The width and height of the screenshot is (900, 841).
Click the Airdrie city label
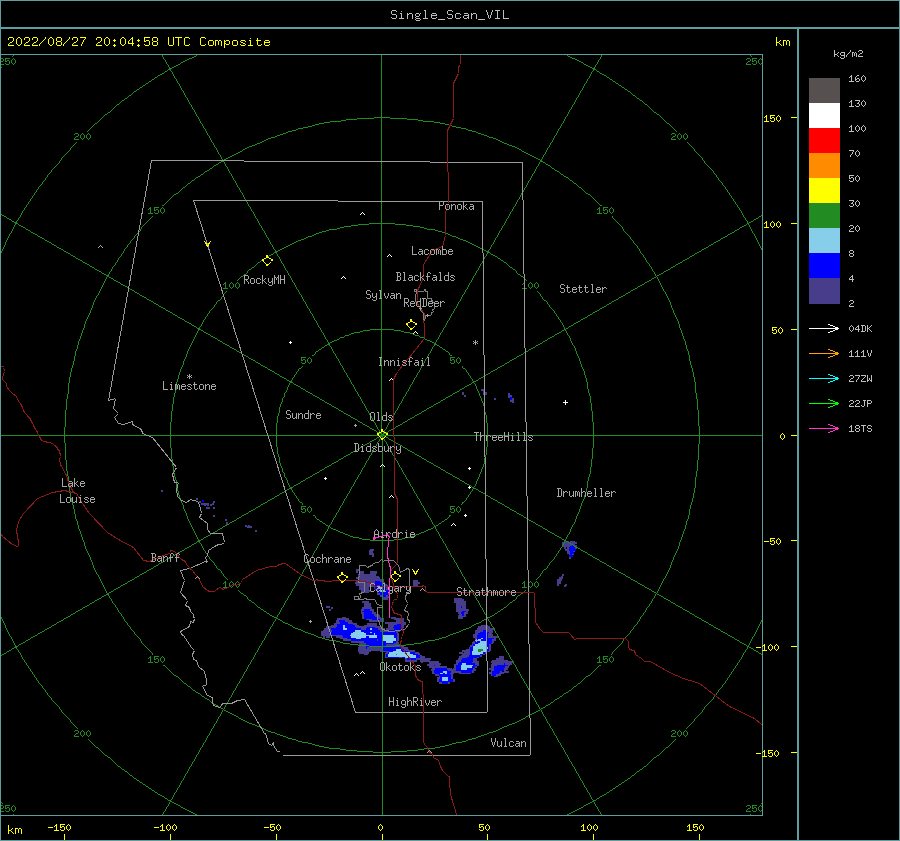click(x=394, y=534)
